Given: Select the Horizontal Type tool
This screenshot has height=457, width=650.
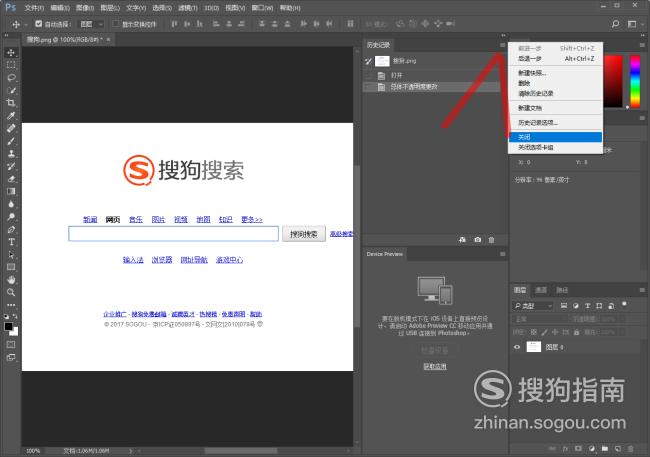Looking at the screenshot, I should tap(11, 242).
